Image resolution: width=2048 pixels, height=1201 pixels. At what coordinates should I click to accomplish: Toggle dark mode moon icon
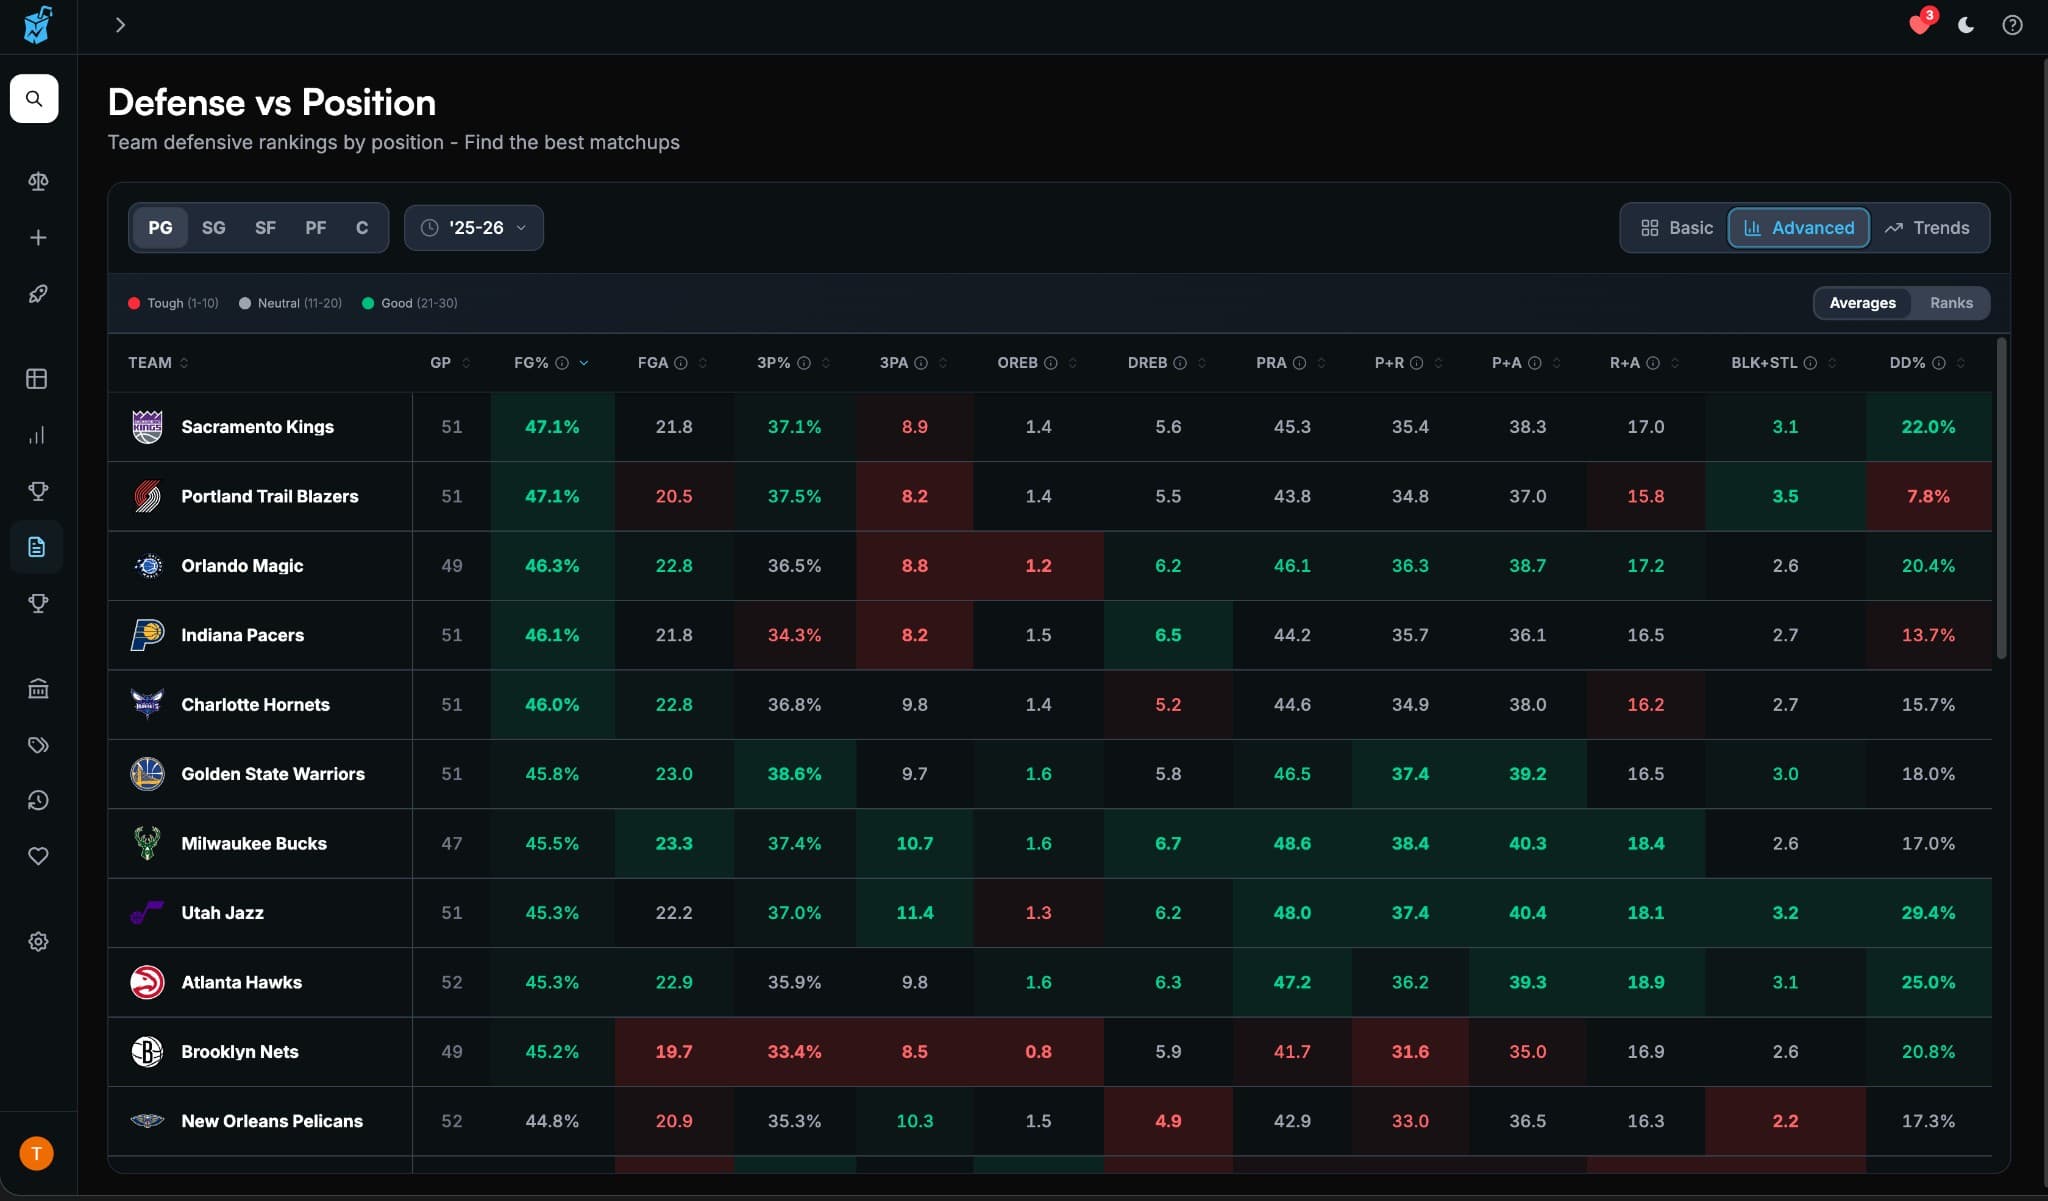(1966, 25)
